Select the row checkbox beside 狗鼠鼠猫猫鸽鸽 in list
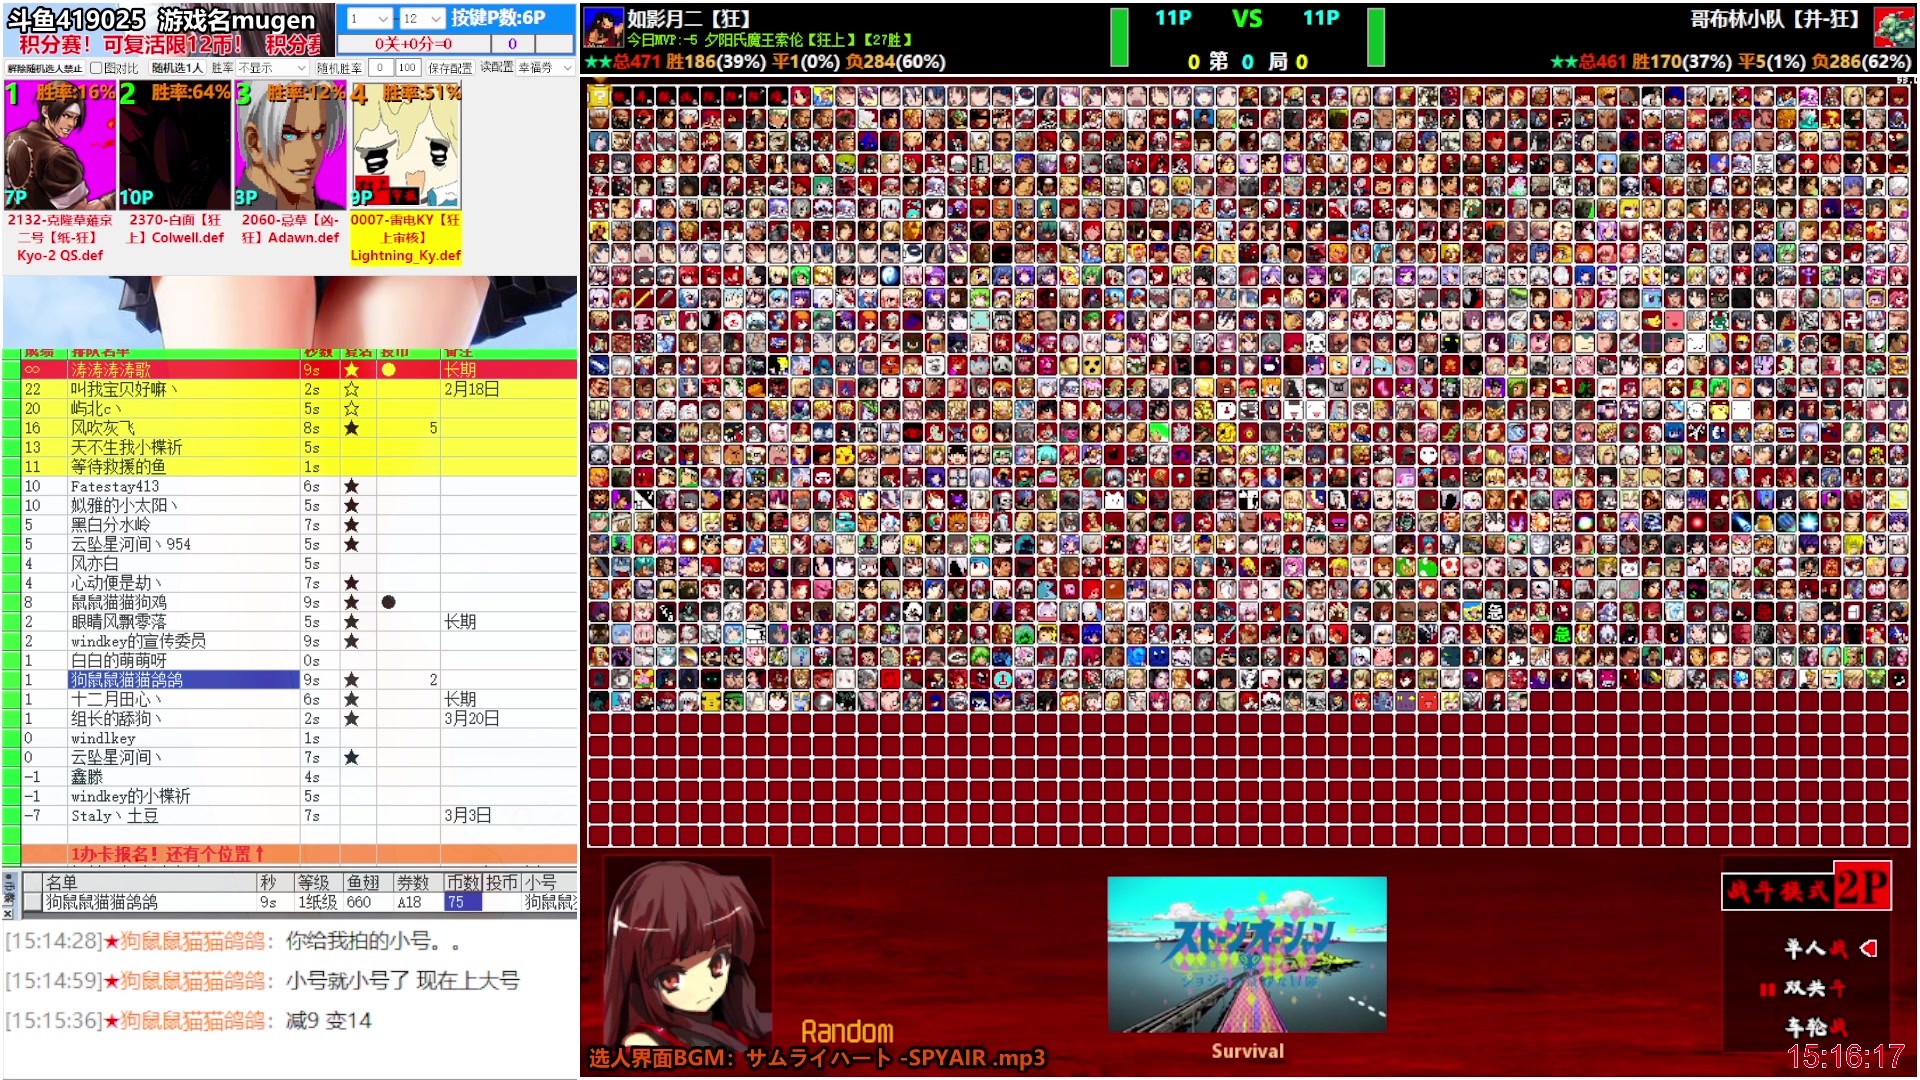The image size is (1920, 1080). pos(32,902)
